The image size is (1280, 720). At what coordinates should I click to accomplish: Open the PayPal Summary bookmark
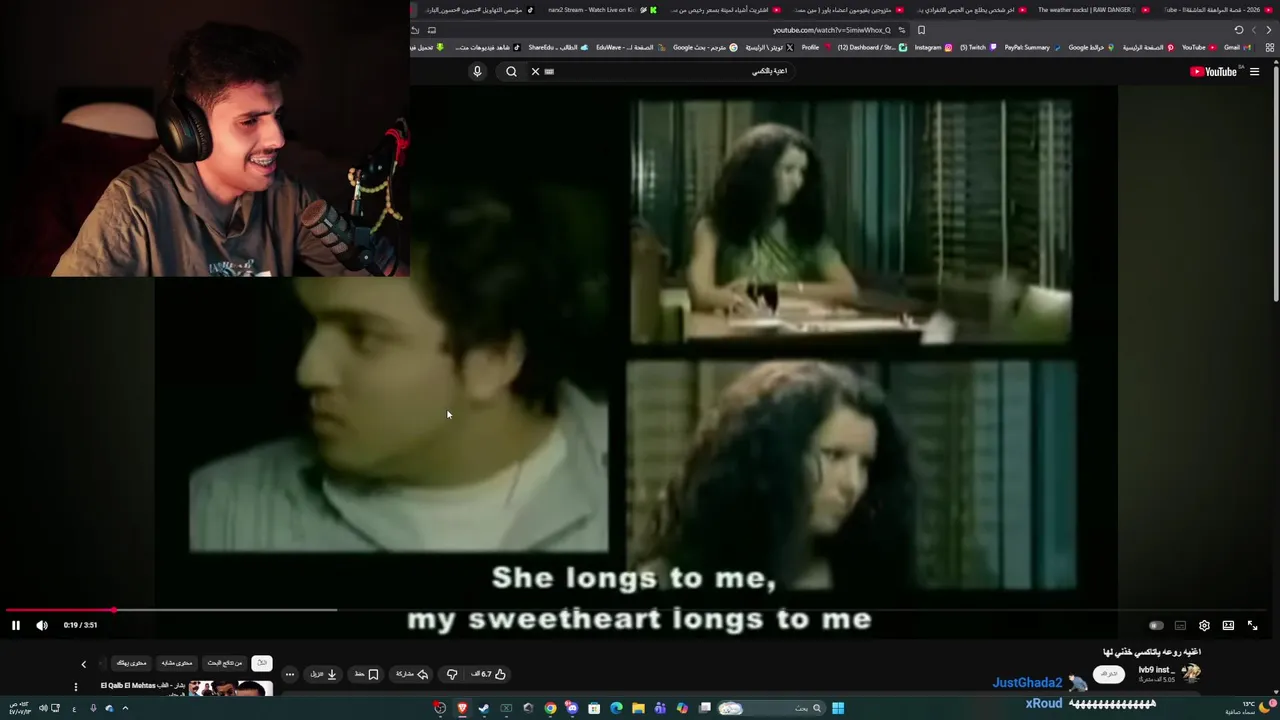click(x=1031, y=47)
